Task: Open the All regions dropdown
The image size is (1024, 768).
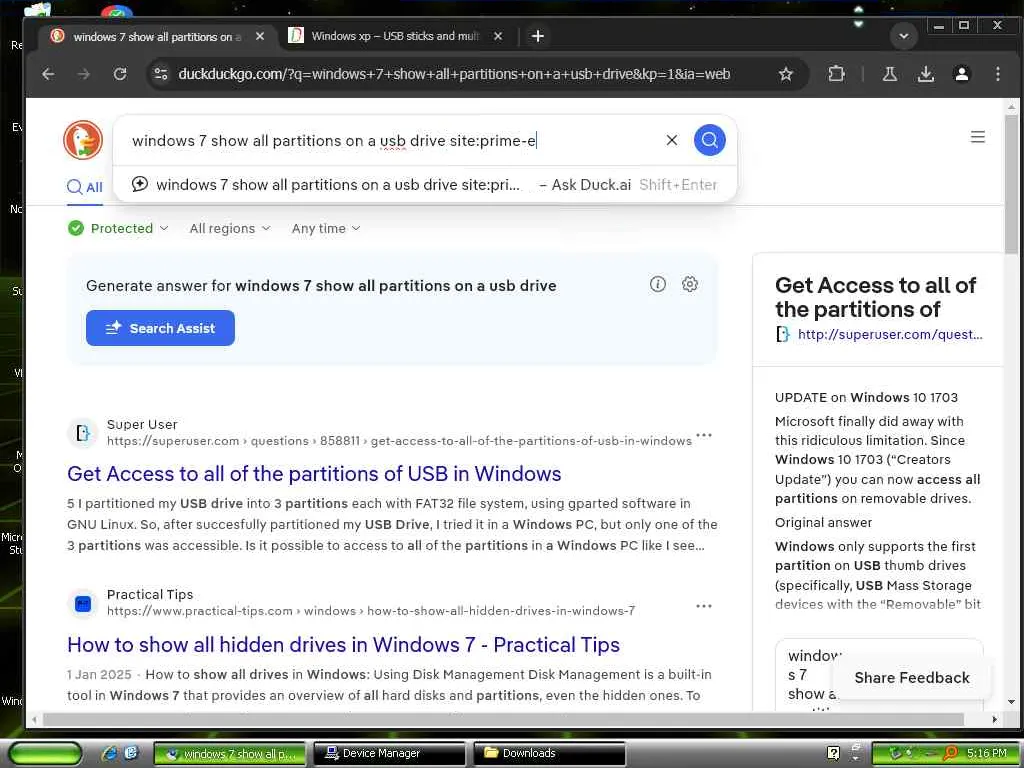Action: (229, 229)
